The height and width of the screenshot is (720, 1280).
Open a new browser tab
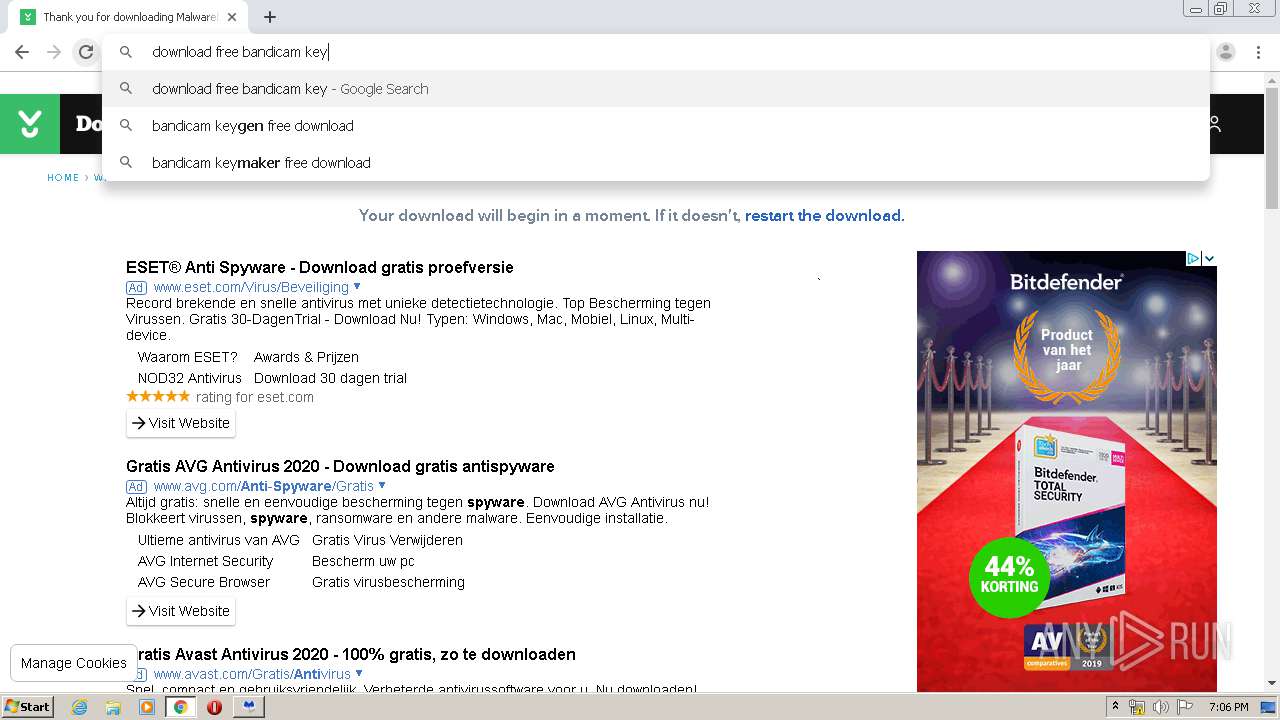[x=270, y=17]
